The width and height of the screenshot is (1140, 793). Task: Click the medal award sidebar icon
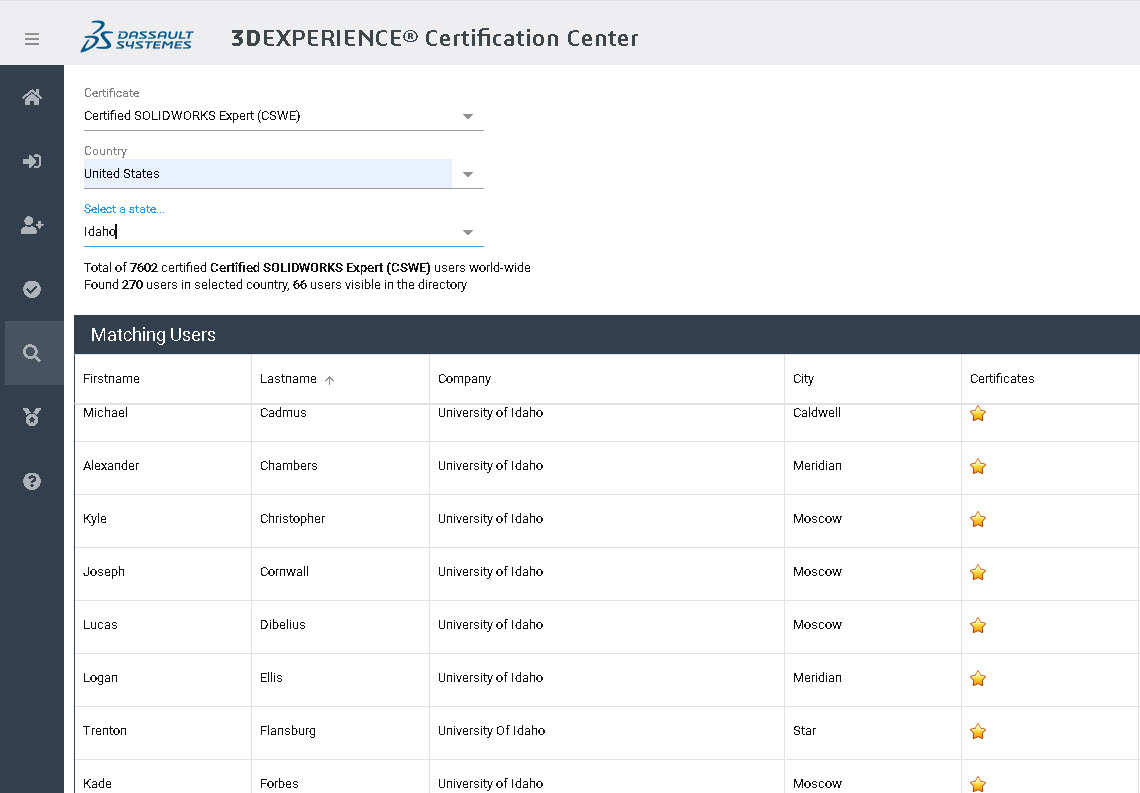32,417
